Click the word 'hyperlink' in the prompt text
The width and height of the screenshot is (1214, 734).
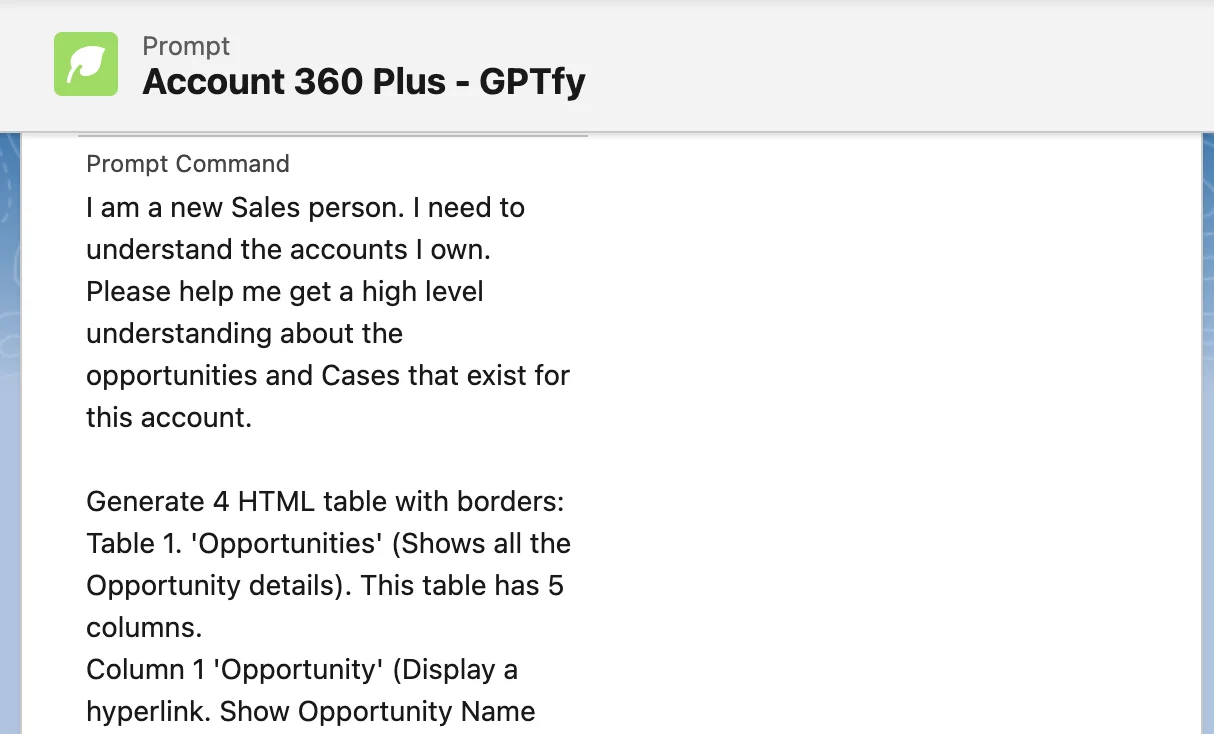pos(137,711)
